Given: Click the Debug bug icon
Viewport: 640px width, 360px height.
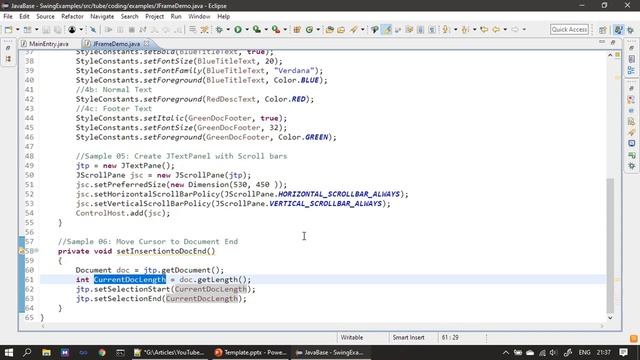Looking at the screenshot, I should click(220, 29).
